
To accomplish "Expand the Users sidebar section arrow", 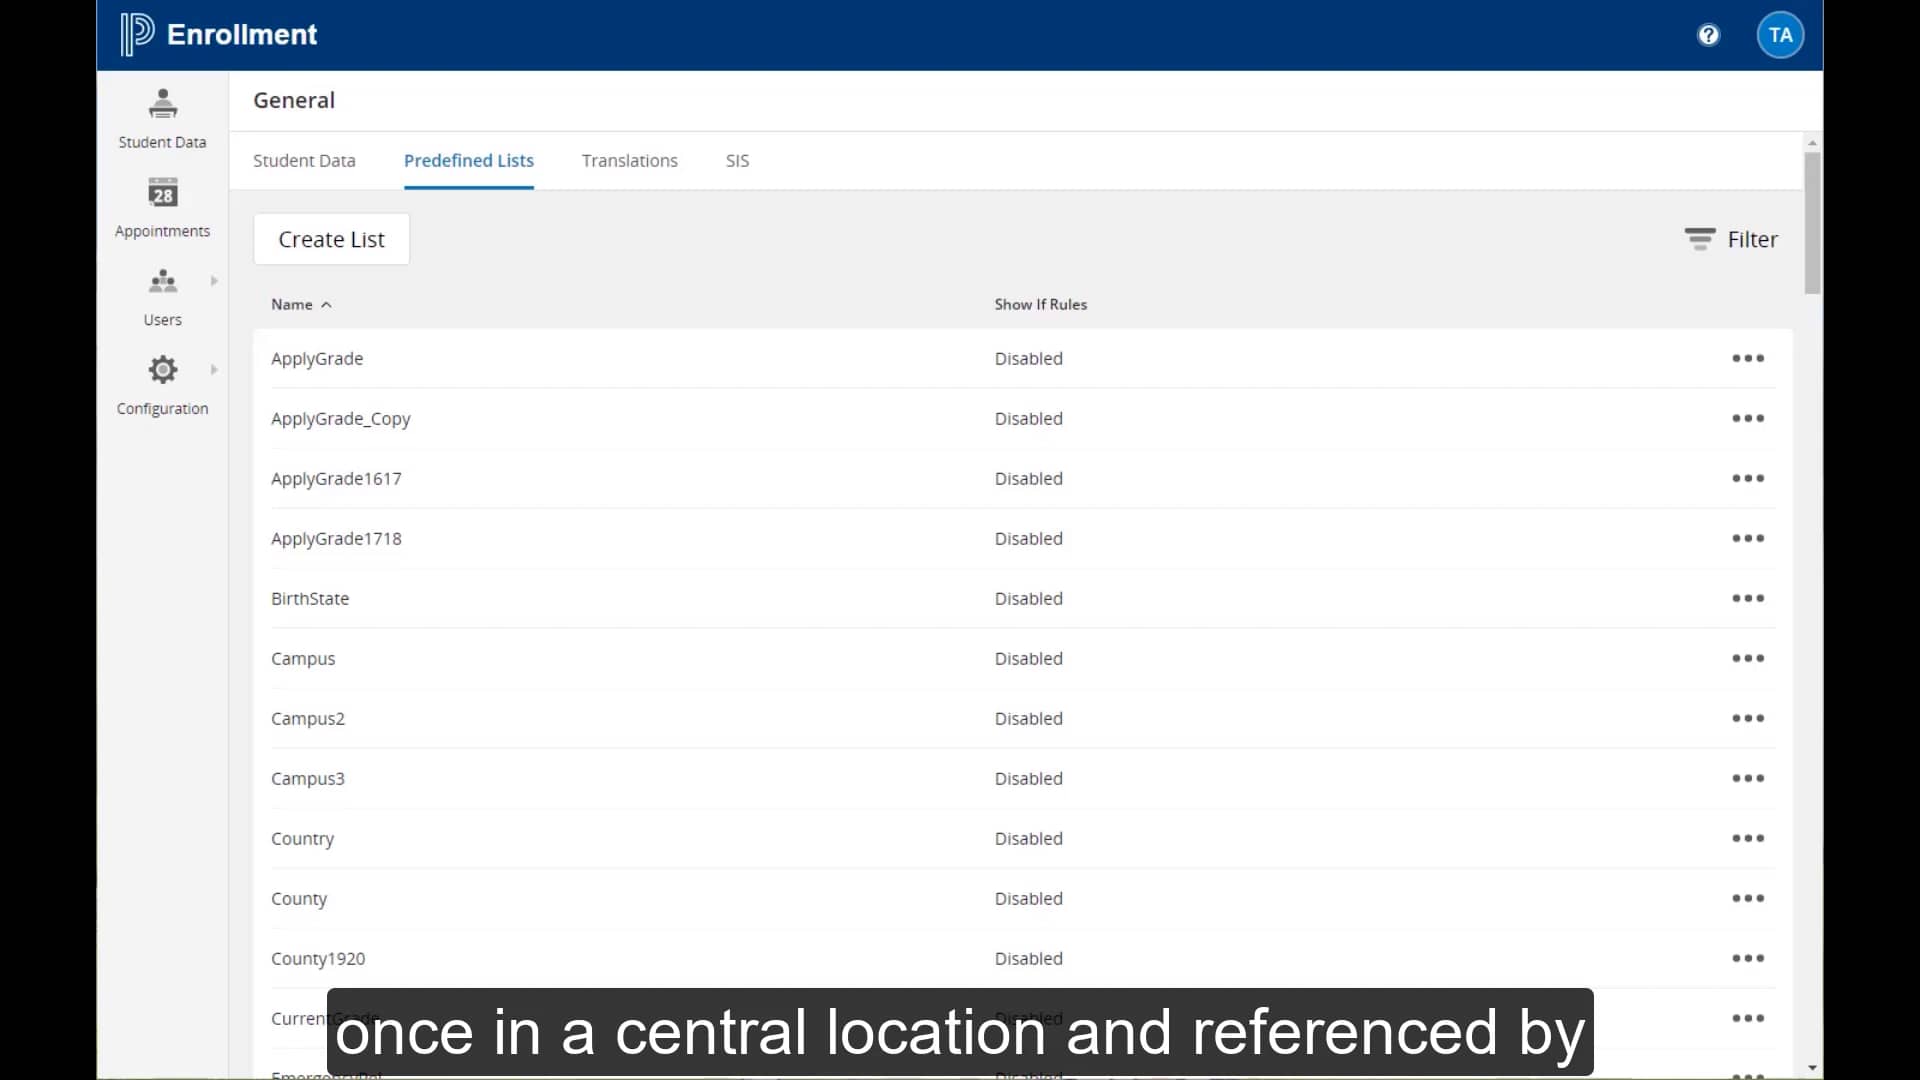I will [213, 281].
